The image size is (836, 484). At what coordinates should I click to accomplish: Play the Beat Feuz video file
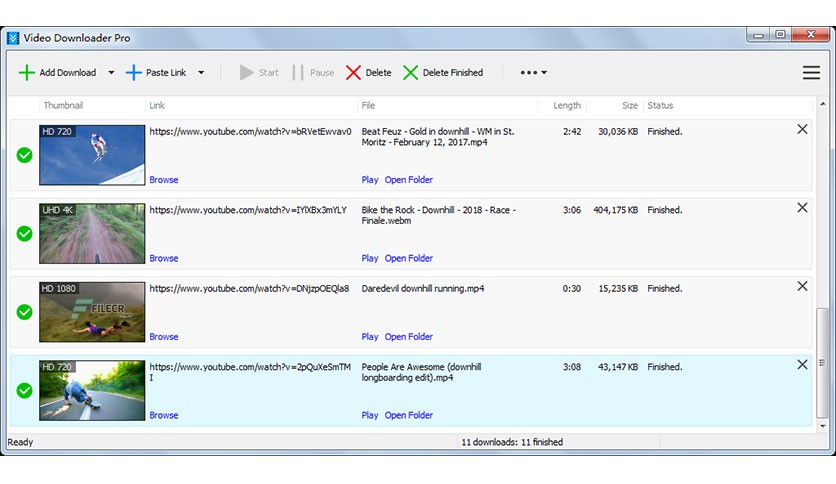coord(369,180)
